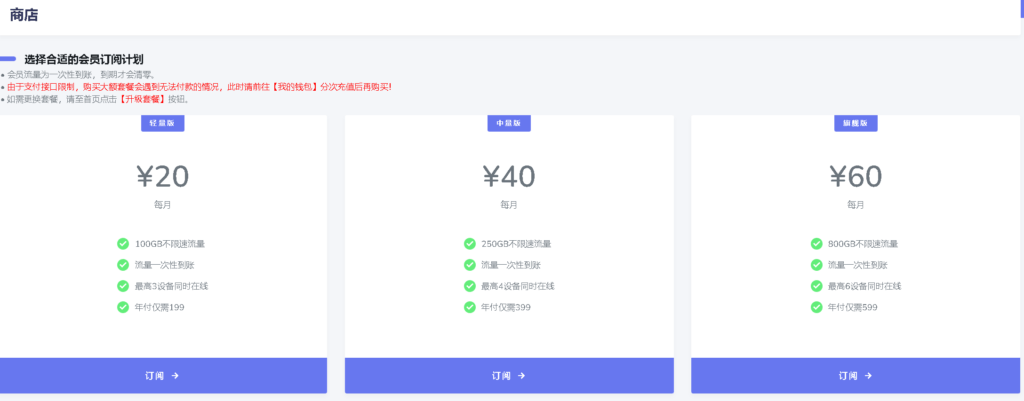The width and height of the screenshot is (1024, 401).
Task: Click the 最高6设备同时在线 text
Action: click(865, 286)
